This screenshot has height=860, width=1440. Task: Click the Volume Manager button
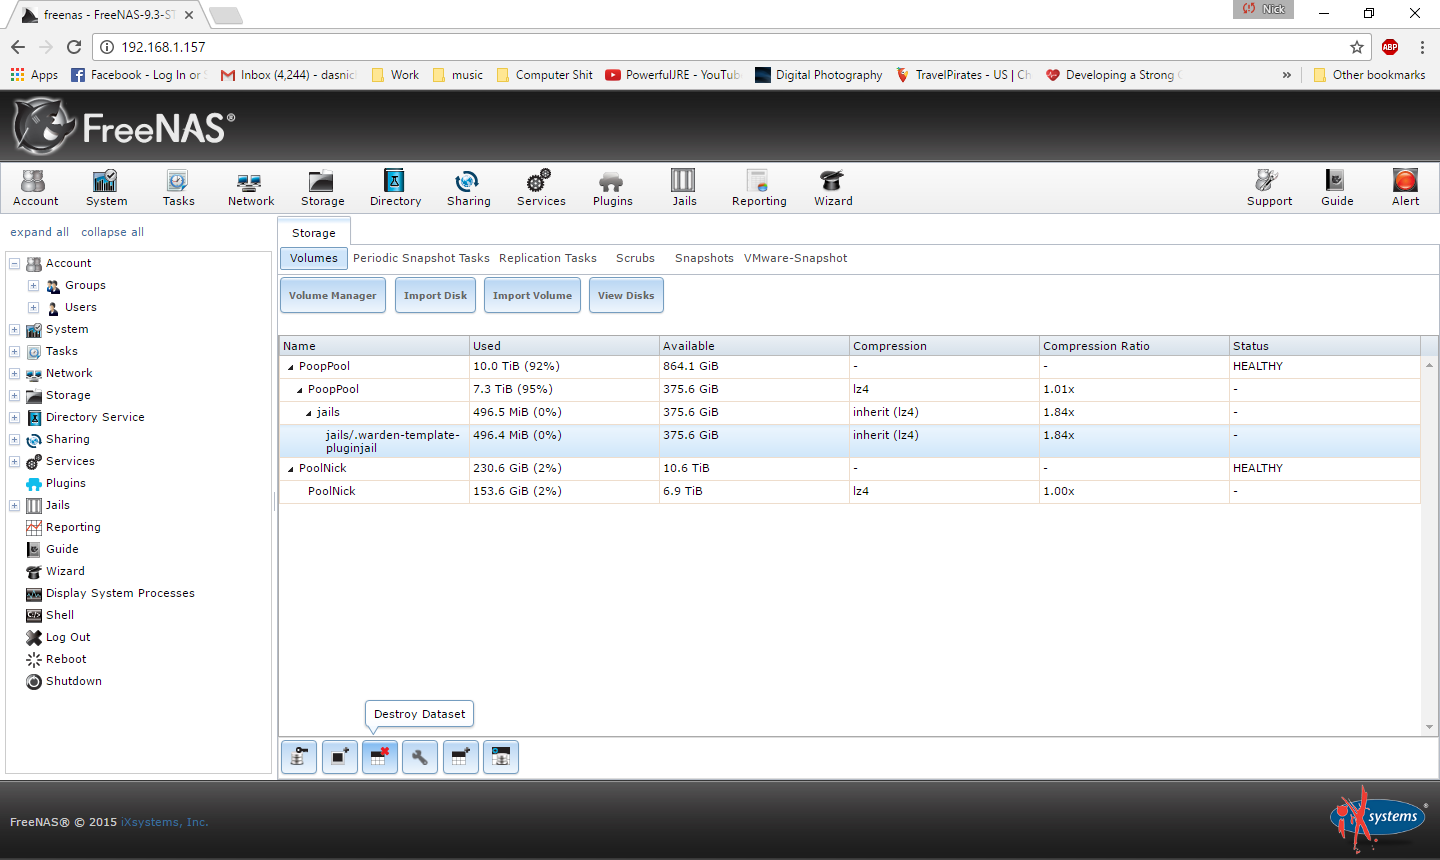(333, 295)
